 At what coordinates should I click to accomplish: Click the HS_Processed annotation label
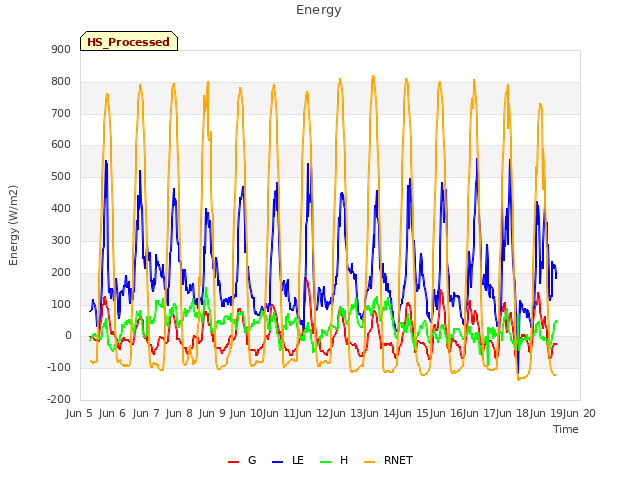[129, 42]
